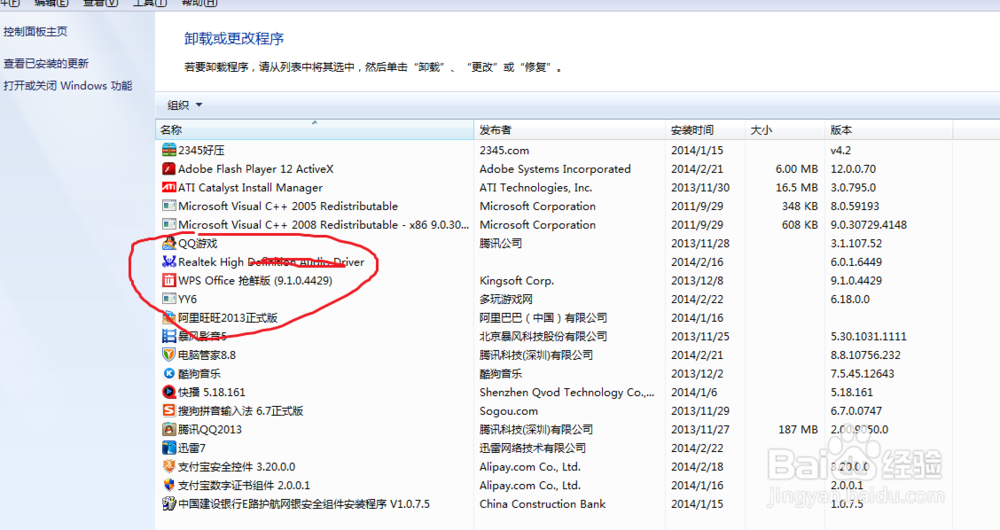
Task: Sort by the 大小 column header
Action: (784, 129)
